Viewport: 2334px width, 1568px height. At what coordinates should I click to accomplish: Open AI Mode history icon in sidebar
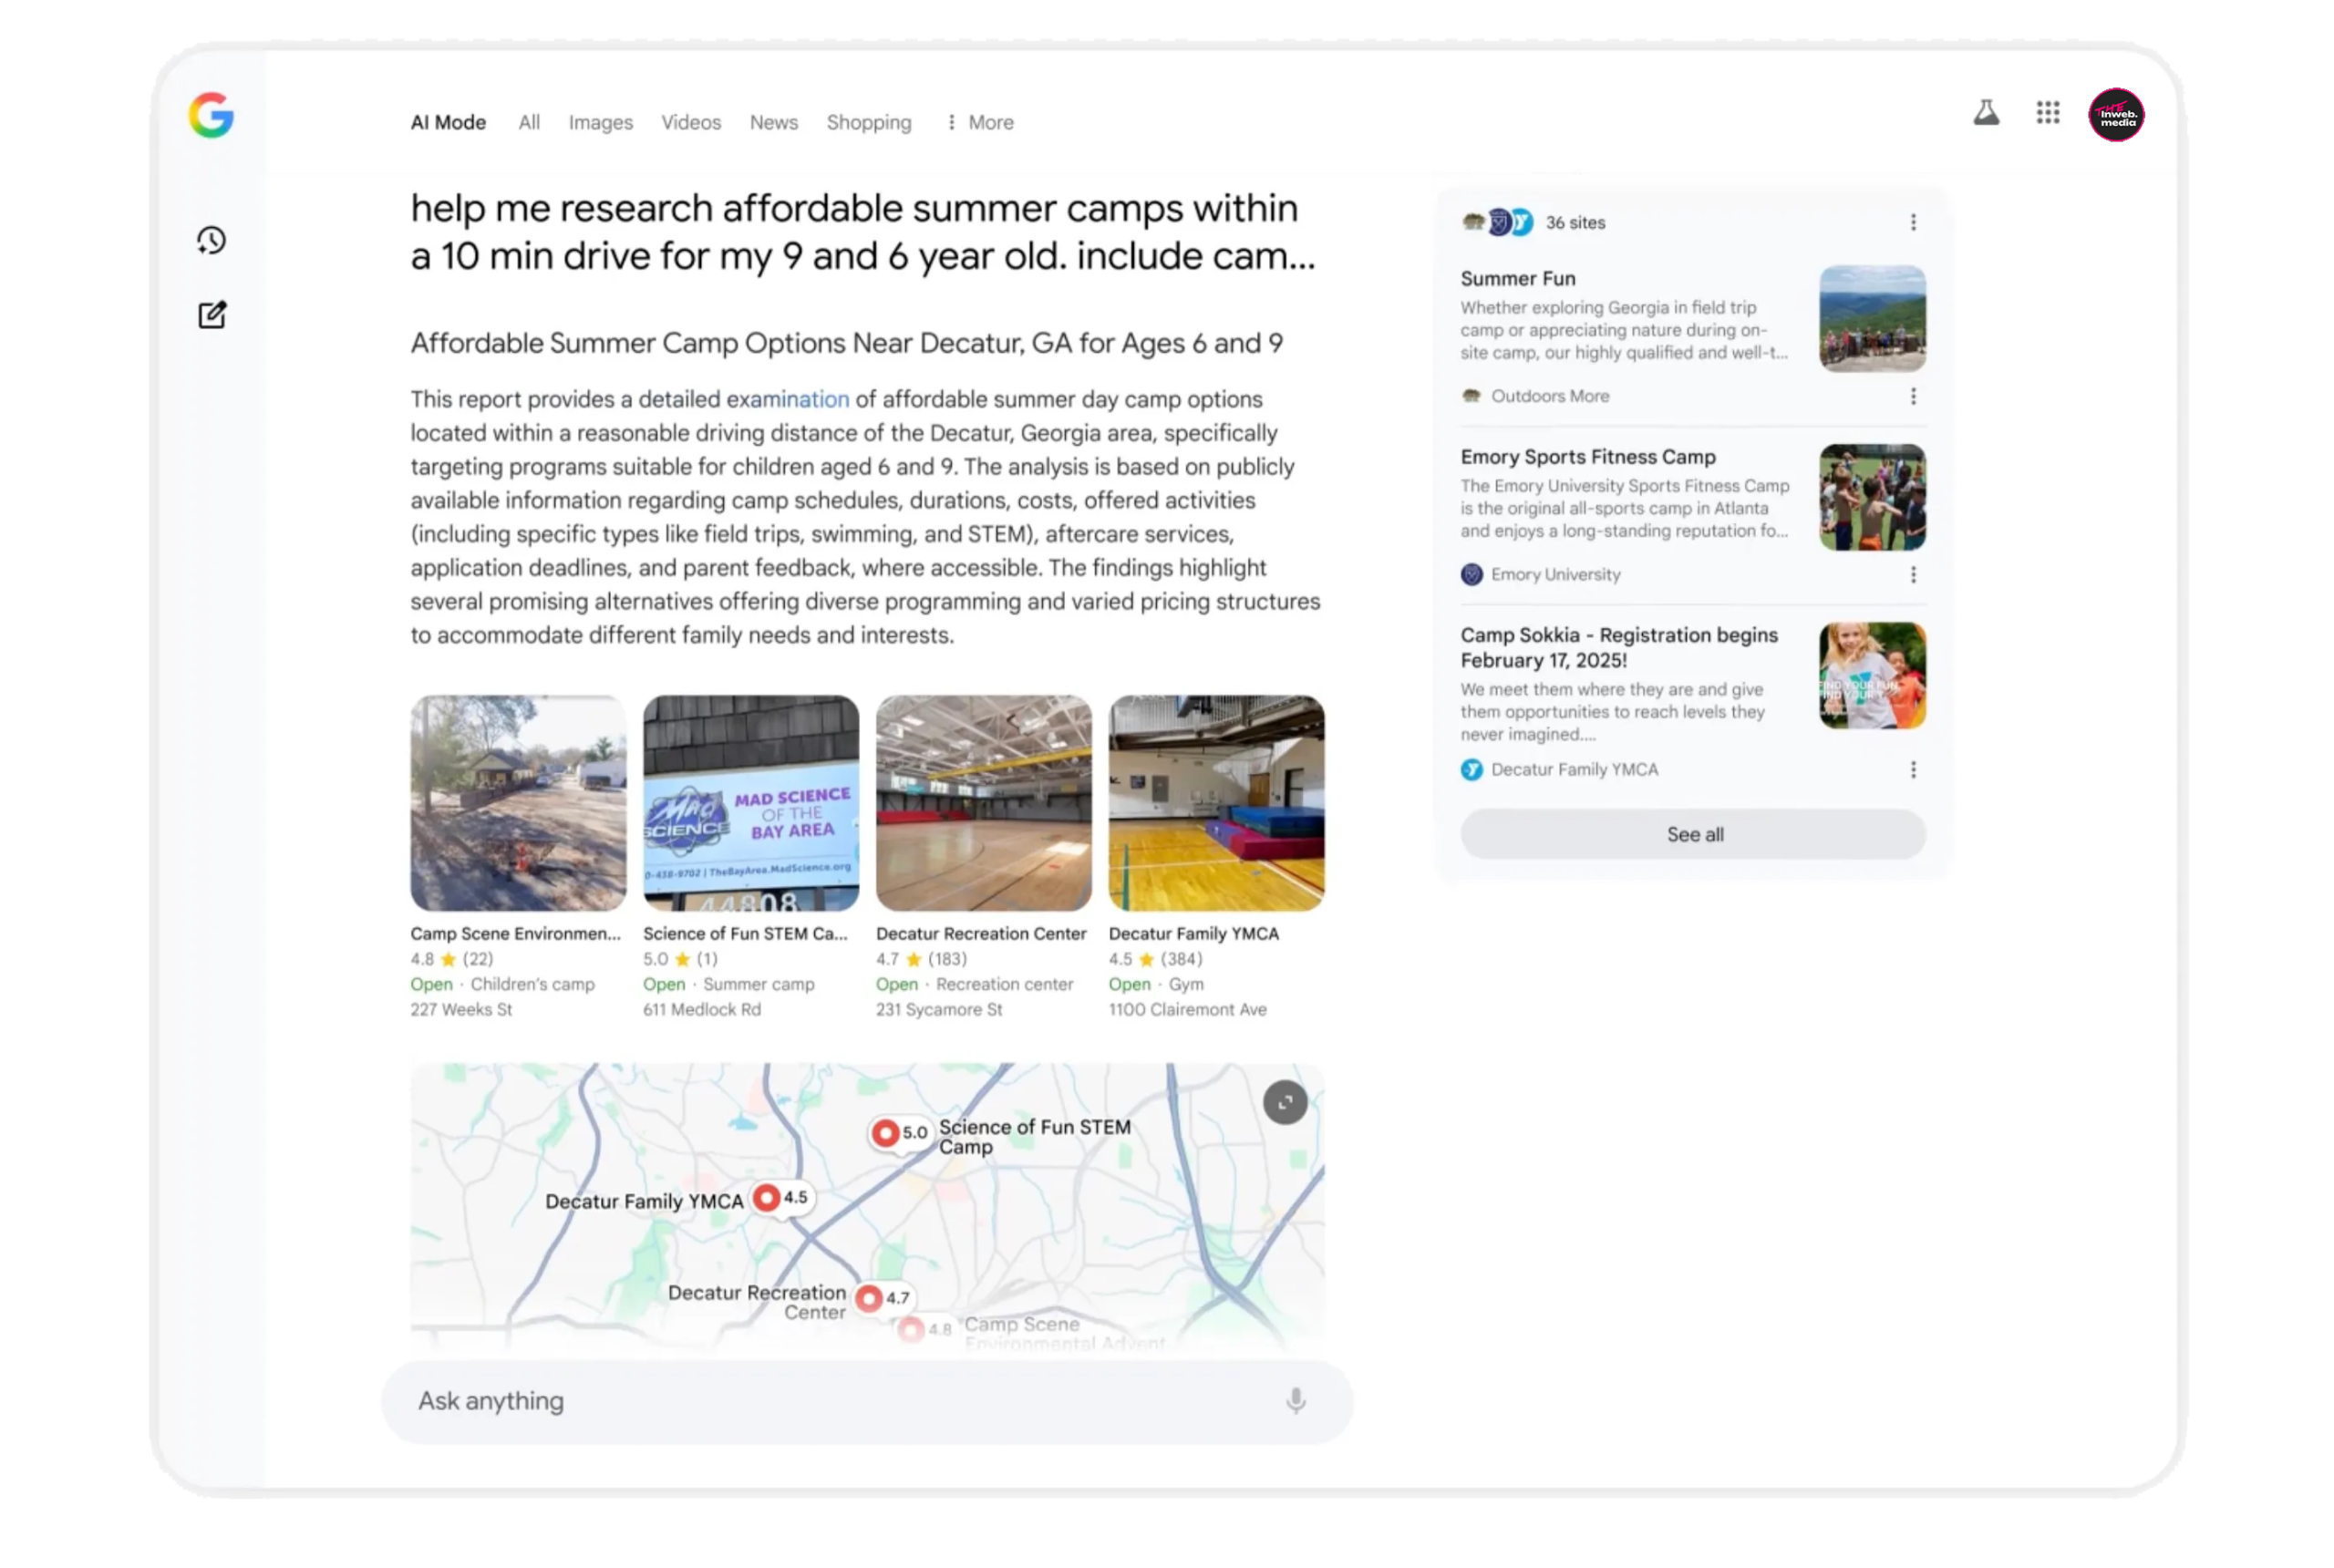(x=211, y=240)
